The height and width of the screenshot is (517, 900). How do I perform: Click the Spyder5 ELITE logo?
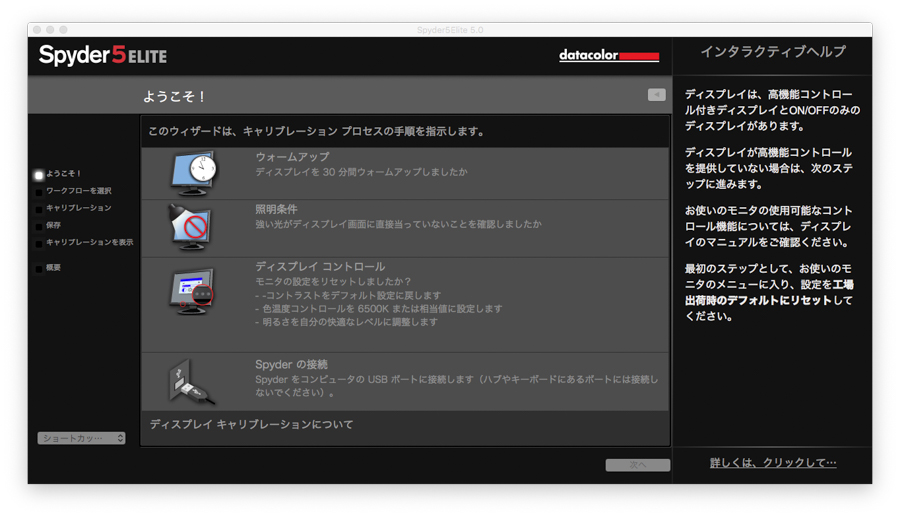(103, 56)
